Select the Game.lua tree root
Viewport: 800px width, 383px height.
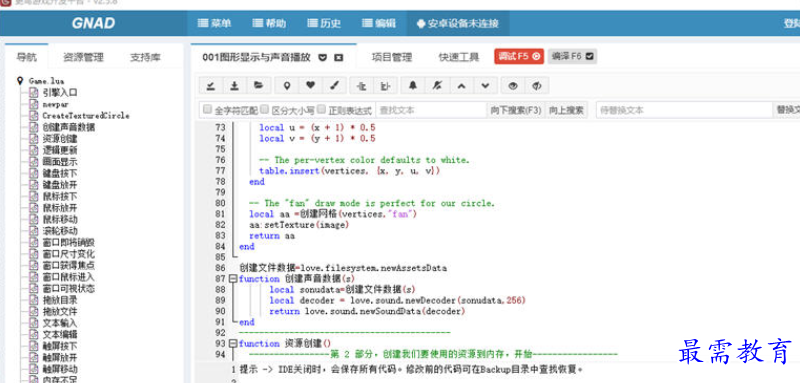pyautogui.click(x=46, y=81)
